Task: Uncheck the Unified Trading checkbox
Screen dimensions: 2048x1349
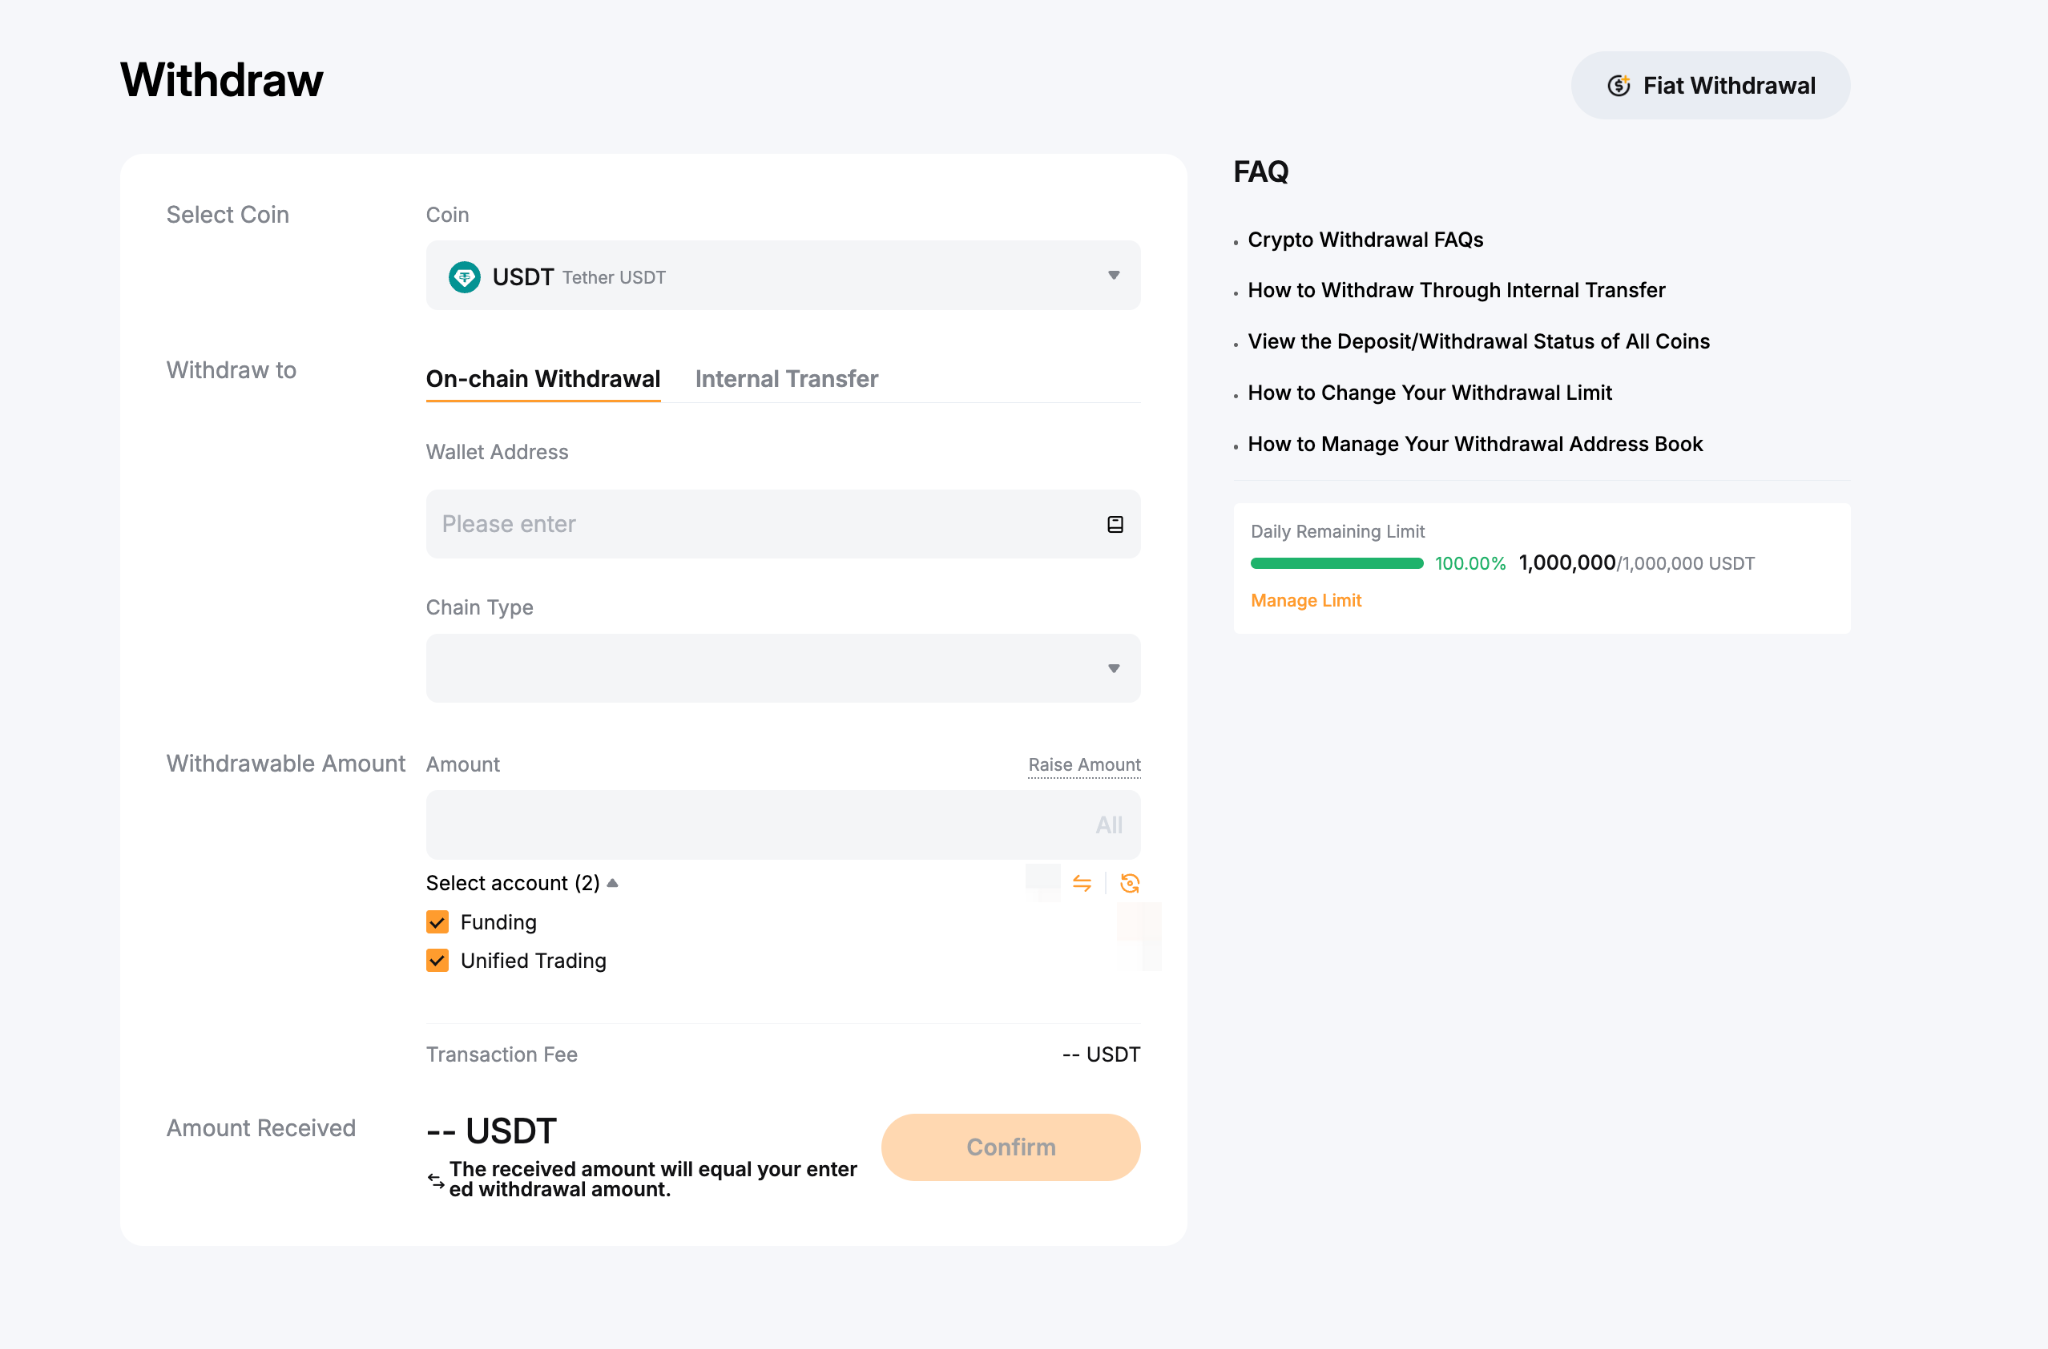Action: click(437, 961)
